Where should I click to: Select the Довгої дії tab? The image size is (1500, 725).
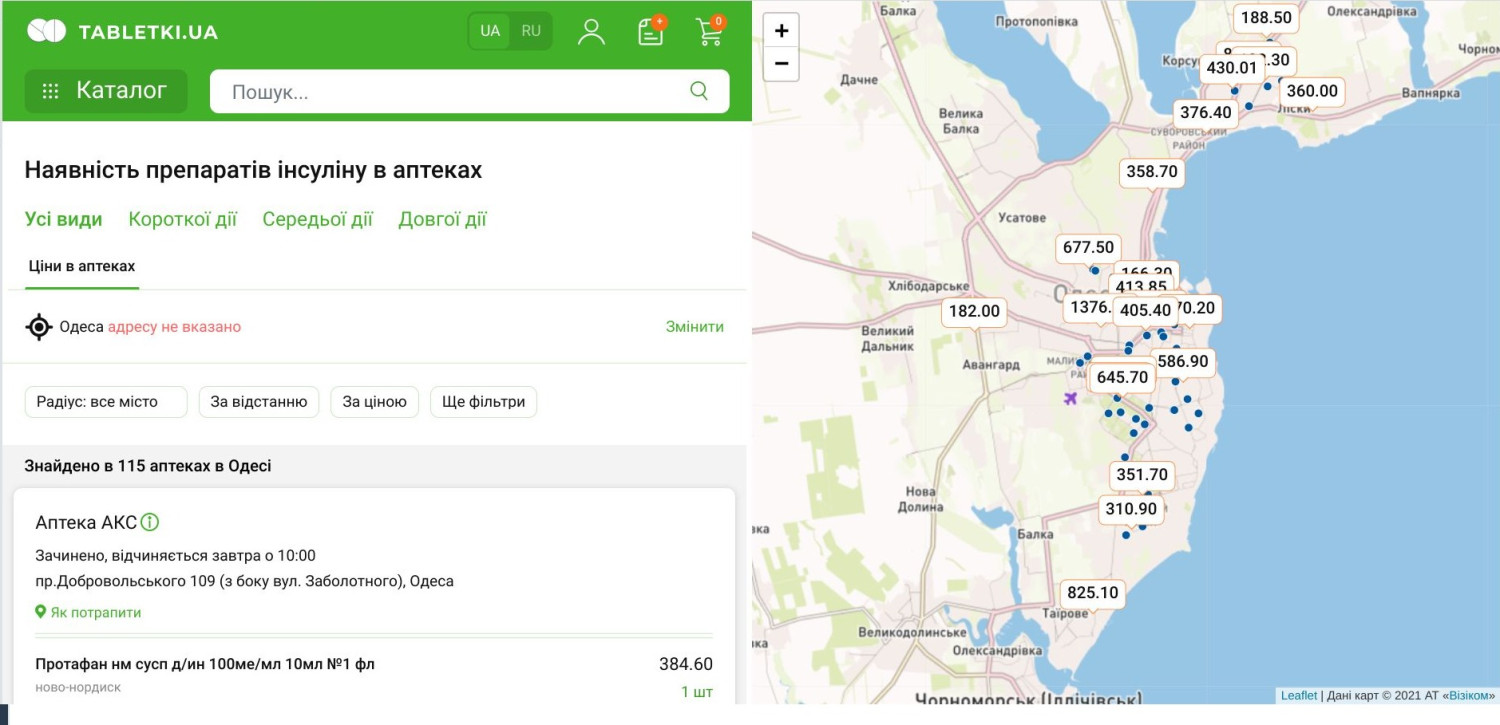[442, 220]
